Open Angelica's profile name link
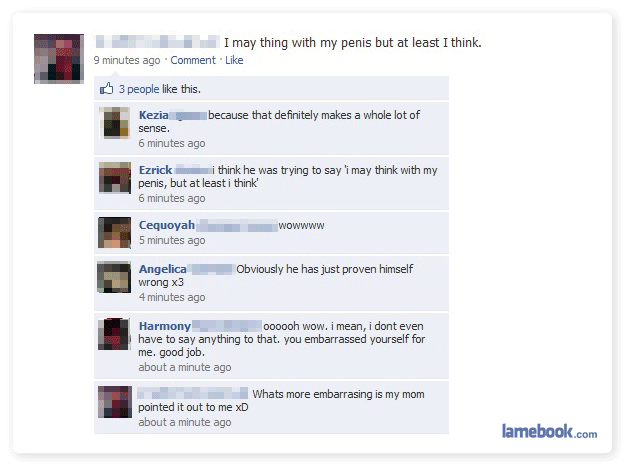The height and width of the screenshot is (471, 630). click(163, 269)
